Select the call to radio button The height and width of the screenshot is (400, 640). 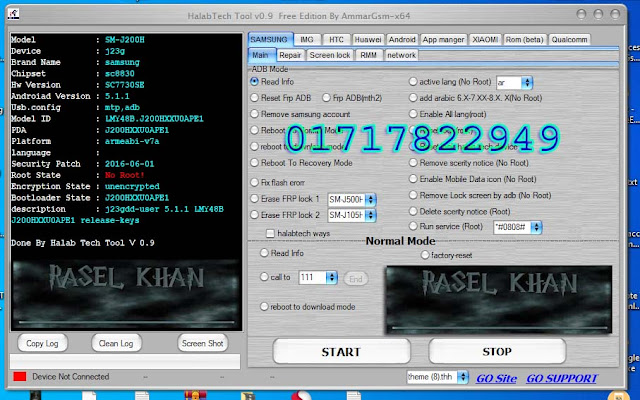click(264, 277)
